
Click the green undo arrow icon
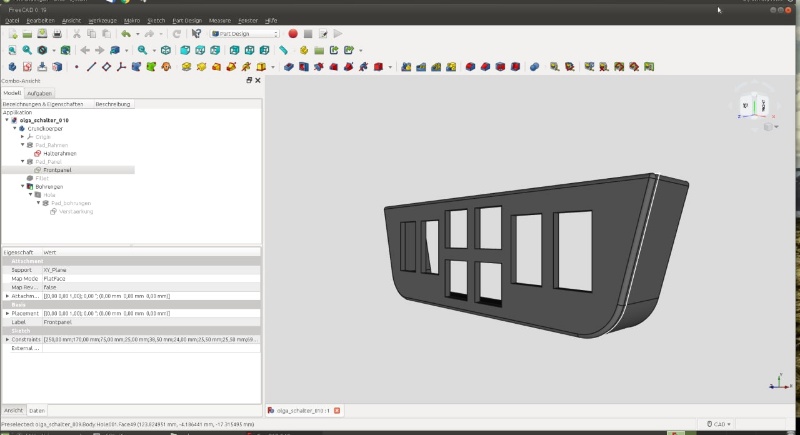click(125, 33)
